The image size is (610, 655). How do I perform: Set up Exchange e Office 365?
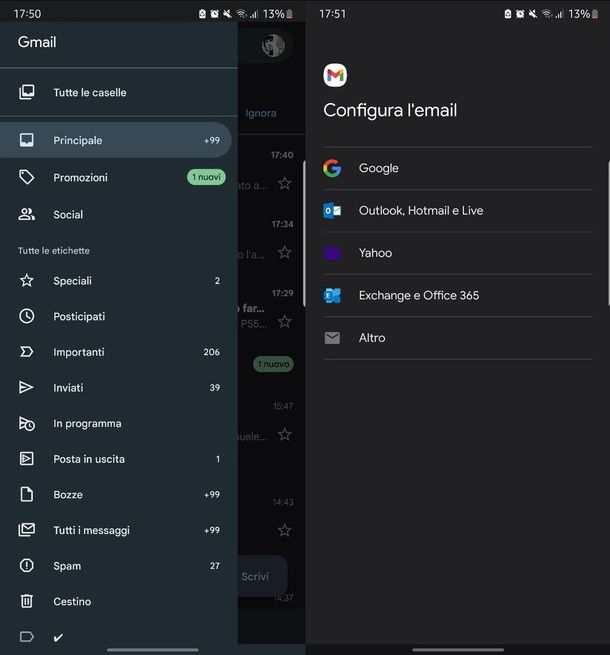pos(458,295)
